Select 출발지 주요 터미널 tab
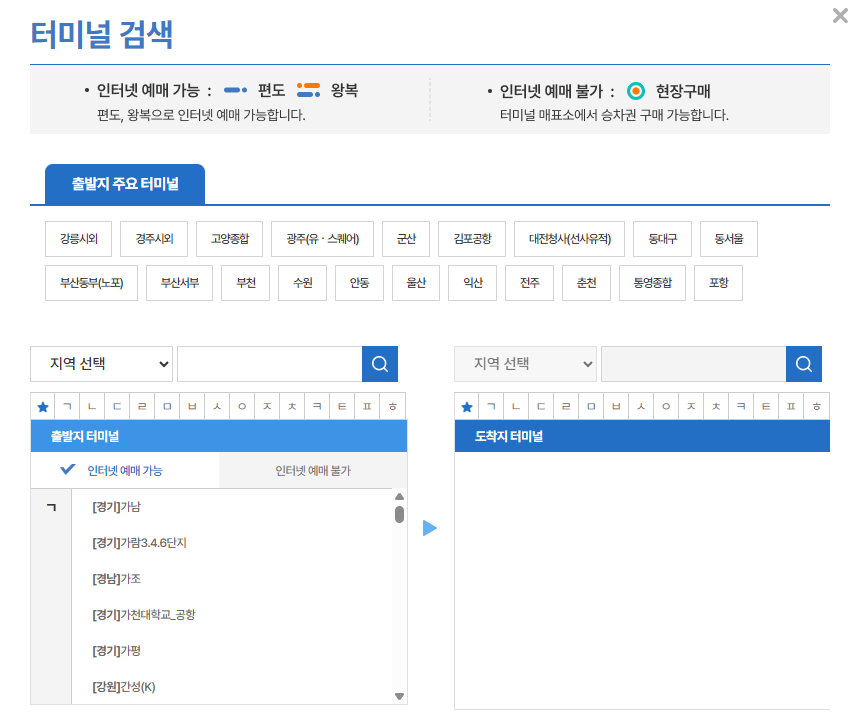The height and width of the screenshot is (713, 862). [x=125, y=184]
